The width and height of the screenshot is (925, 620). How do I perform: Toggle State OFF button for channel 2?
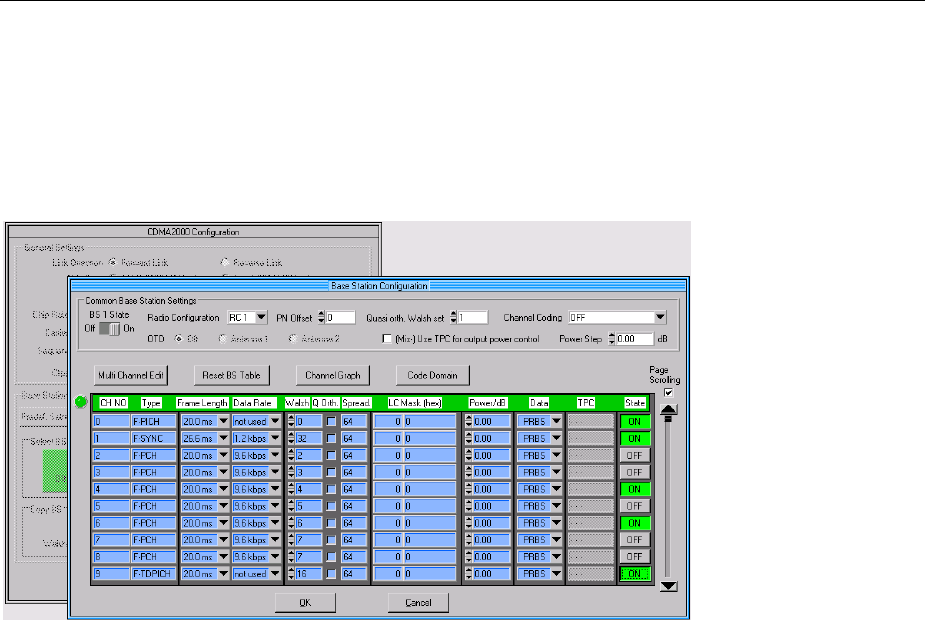pos(635,455)
